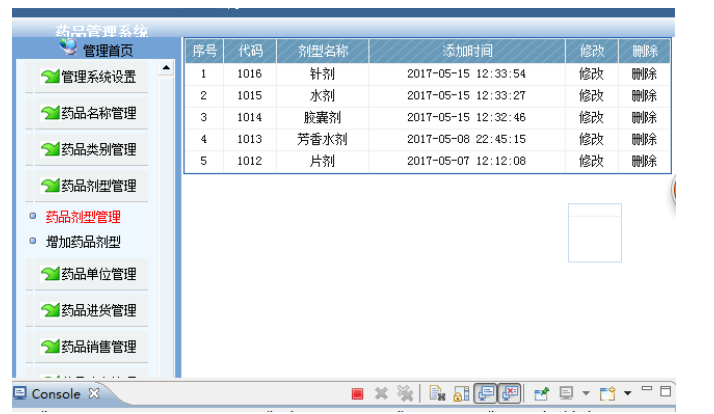Click timestamp 2017-05-07 12:12:08

coord(466,161)
